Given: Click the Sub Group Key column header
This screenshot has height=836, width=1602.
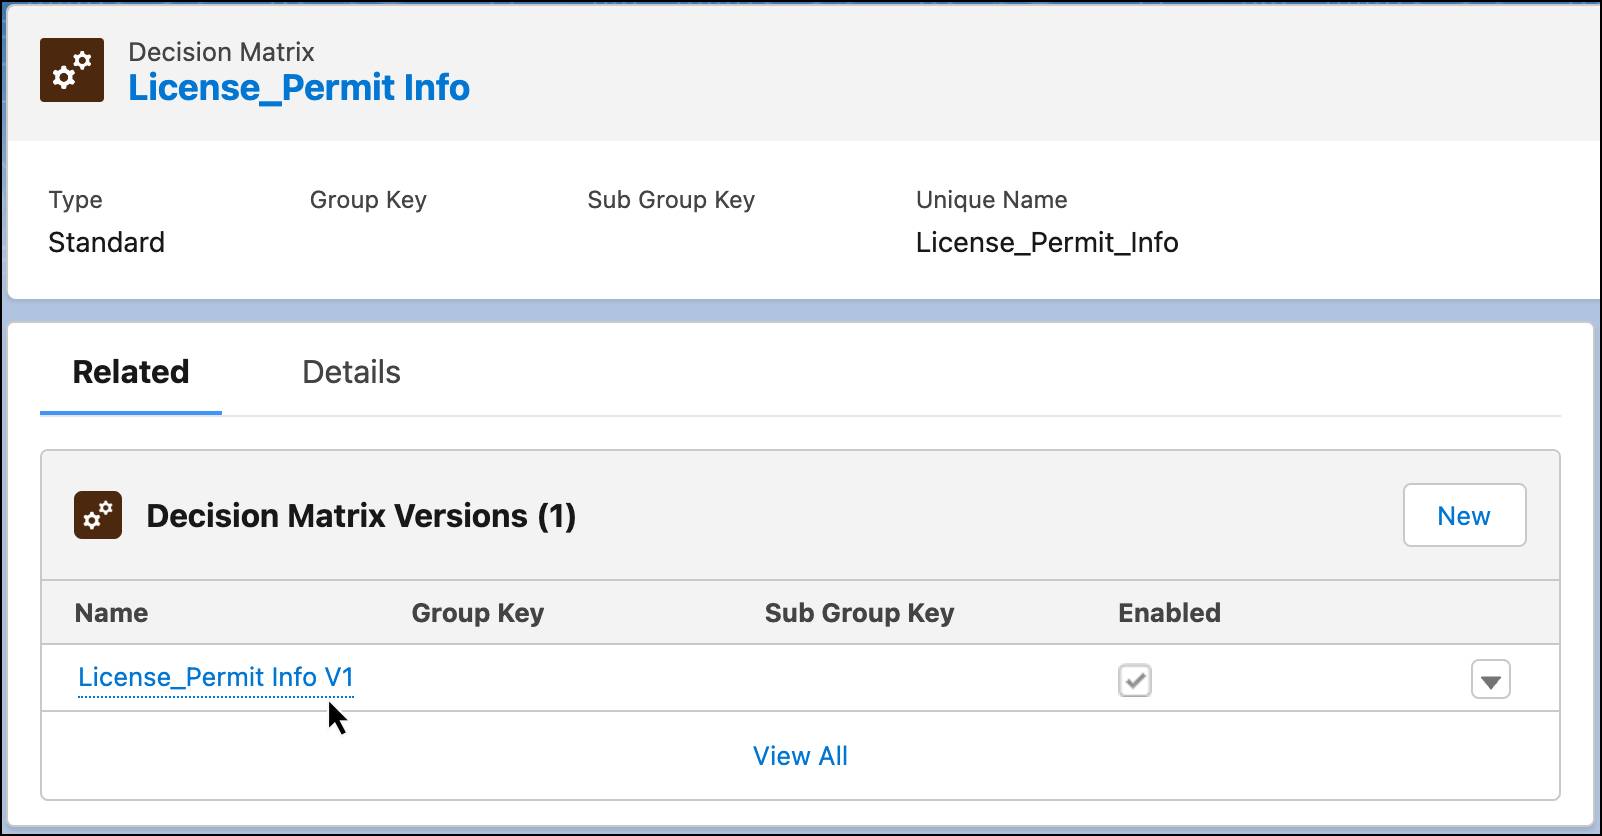Looking at the screenshot, I should [859, 613].
